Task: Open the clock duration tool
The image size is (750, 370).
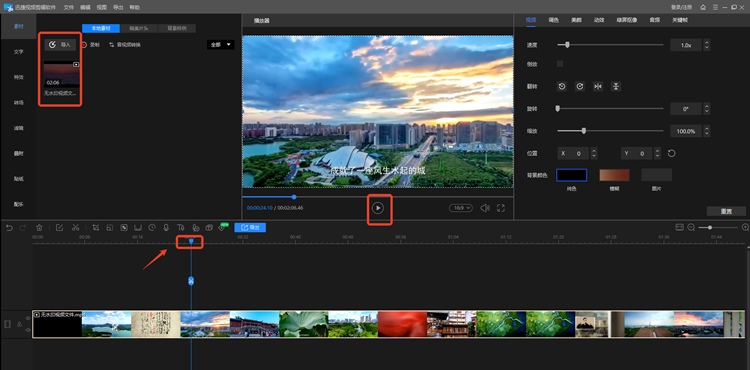Action: [152, 228]
